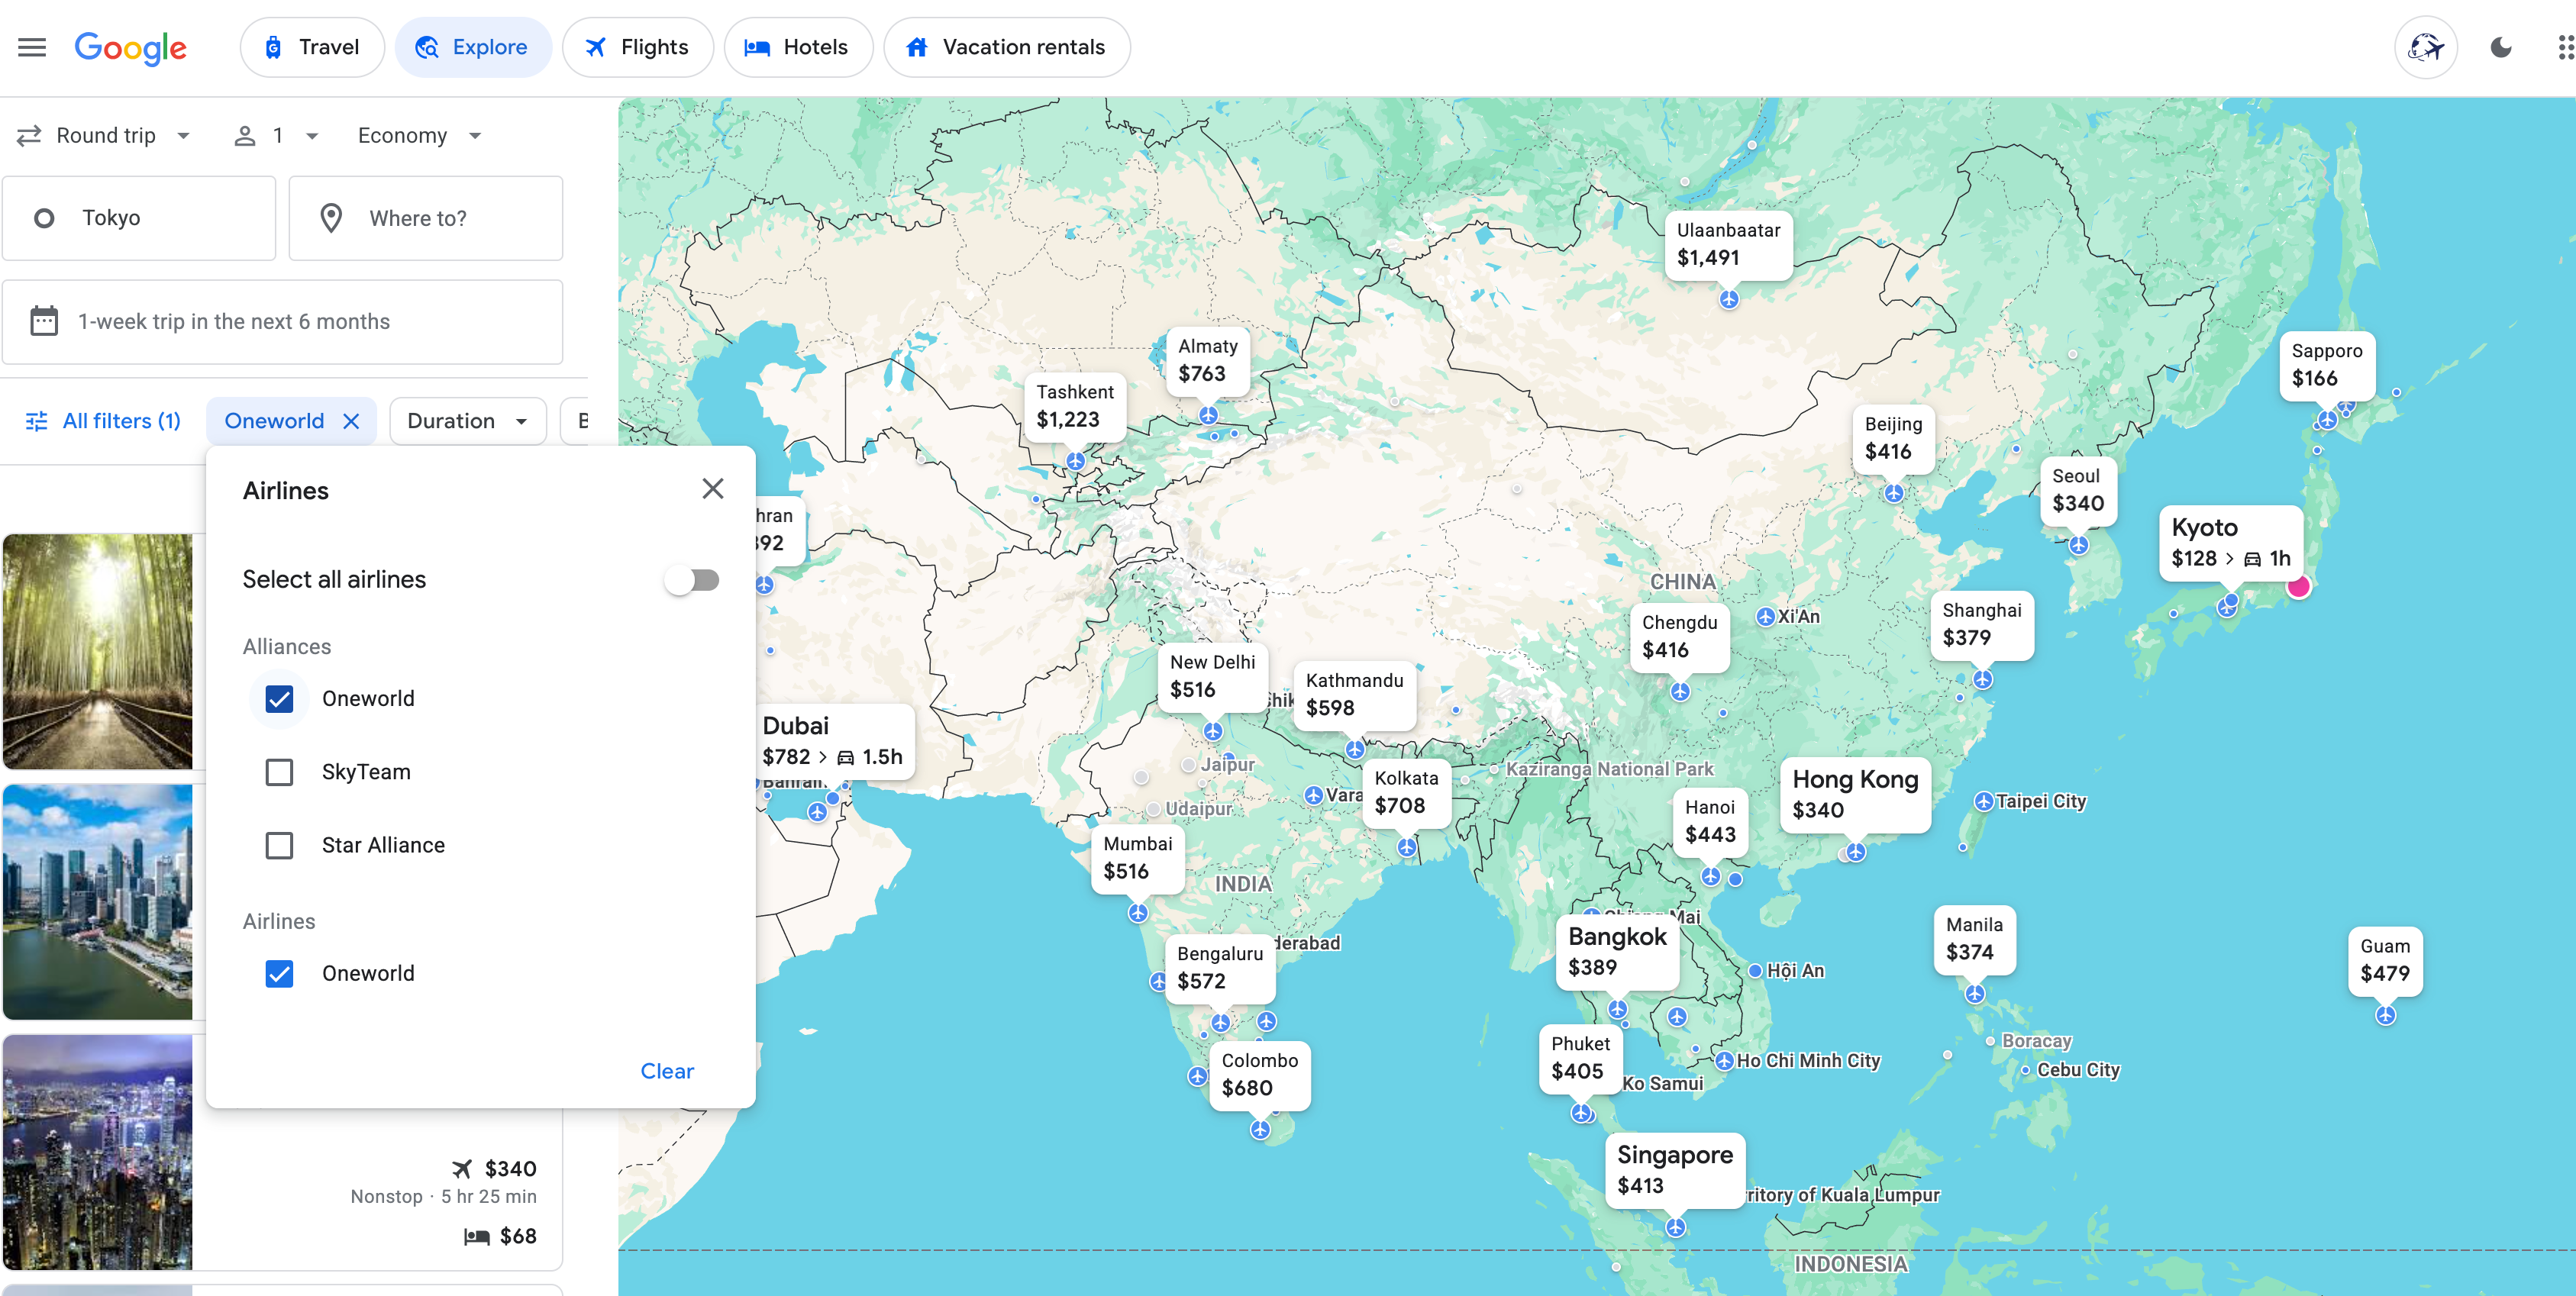The image size is (2576, 1296).
Task: Select the Sapporo $166 map label
Action: [x=2326, y=365]
